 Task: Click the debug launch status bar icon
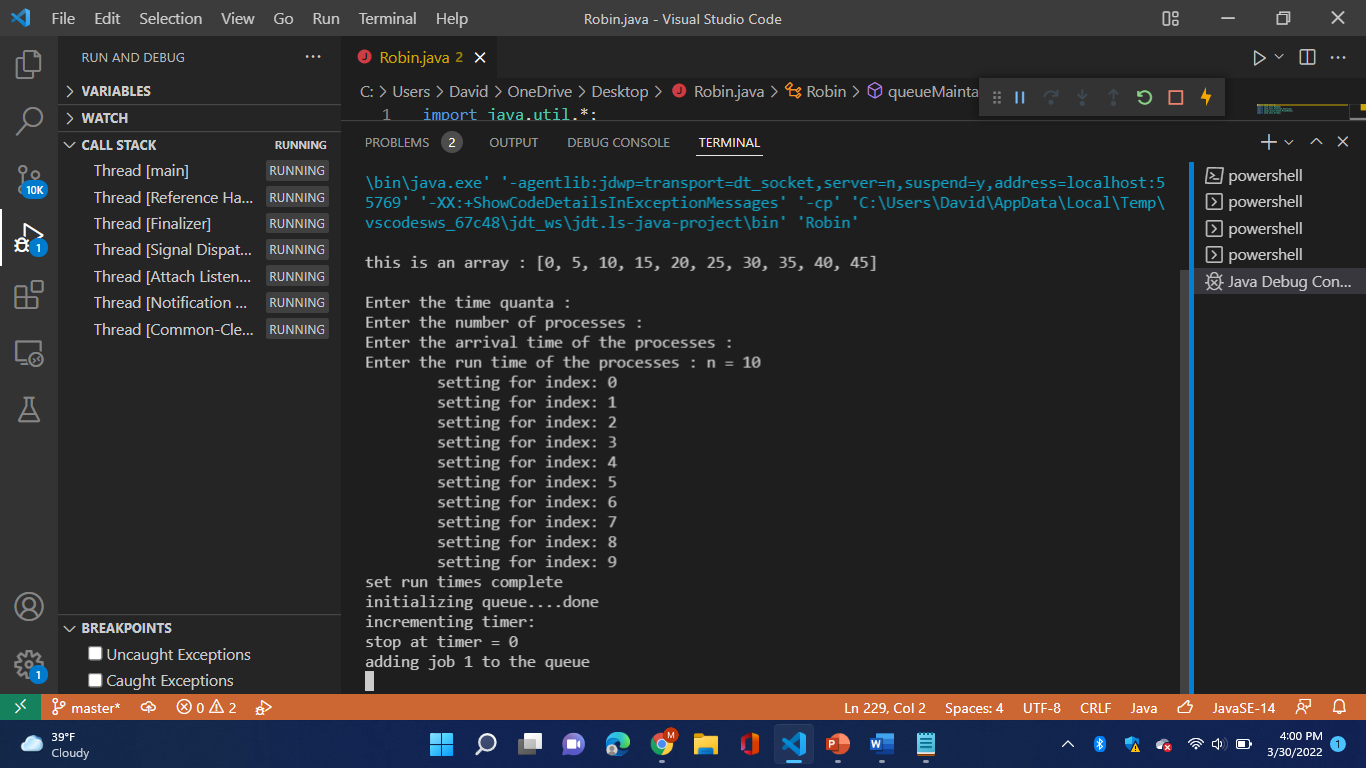click(x=264, y=707)
